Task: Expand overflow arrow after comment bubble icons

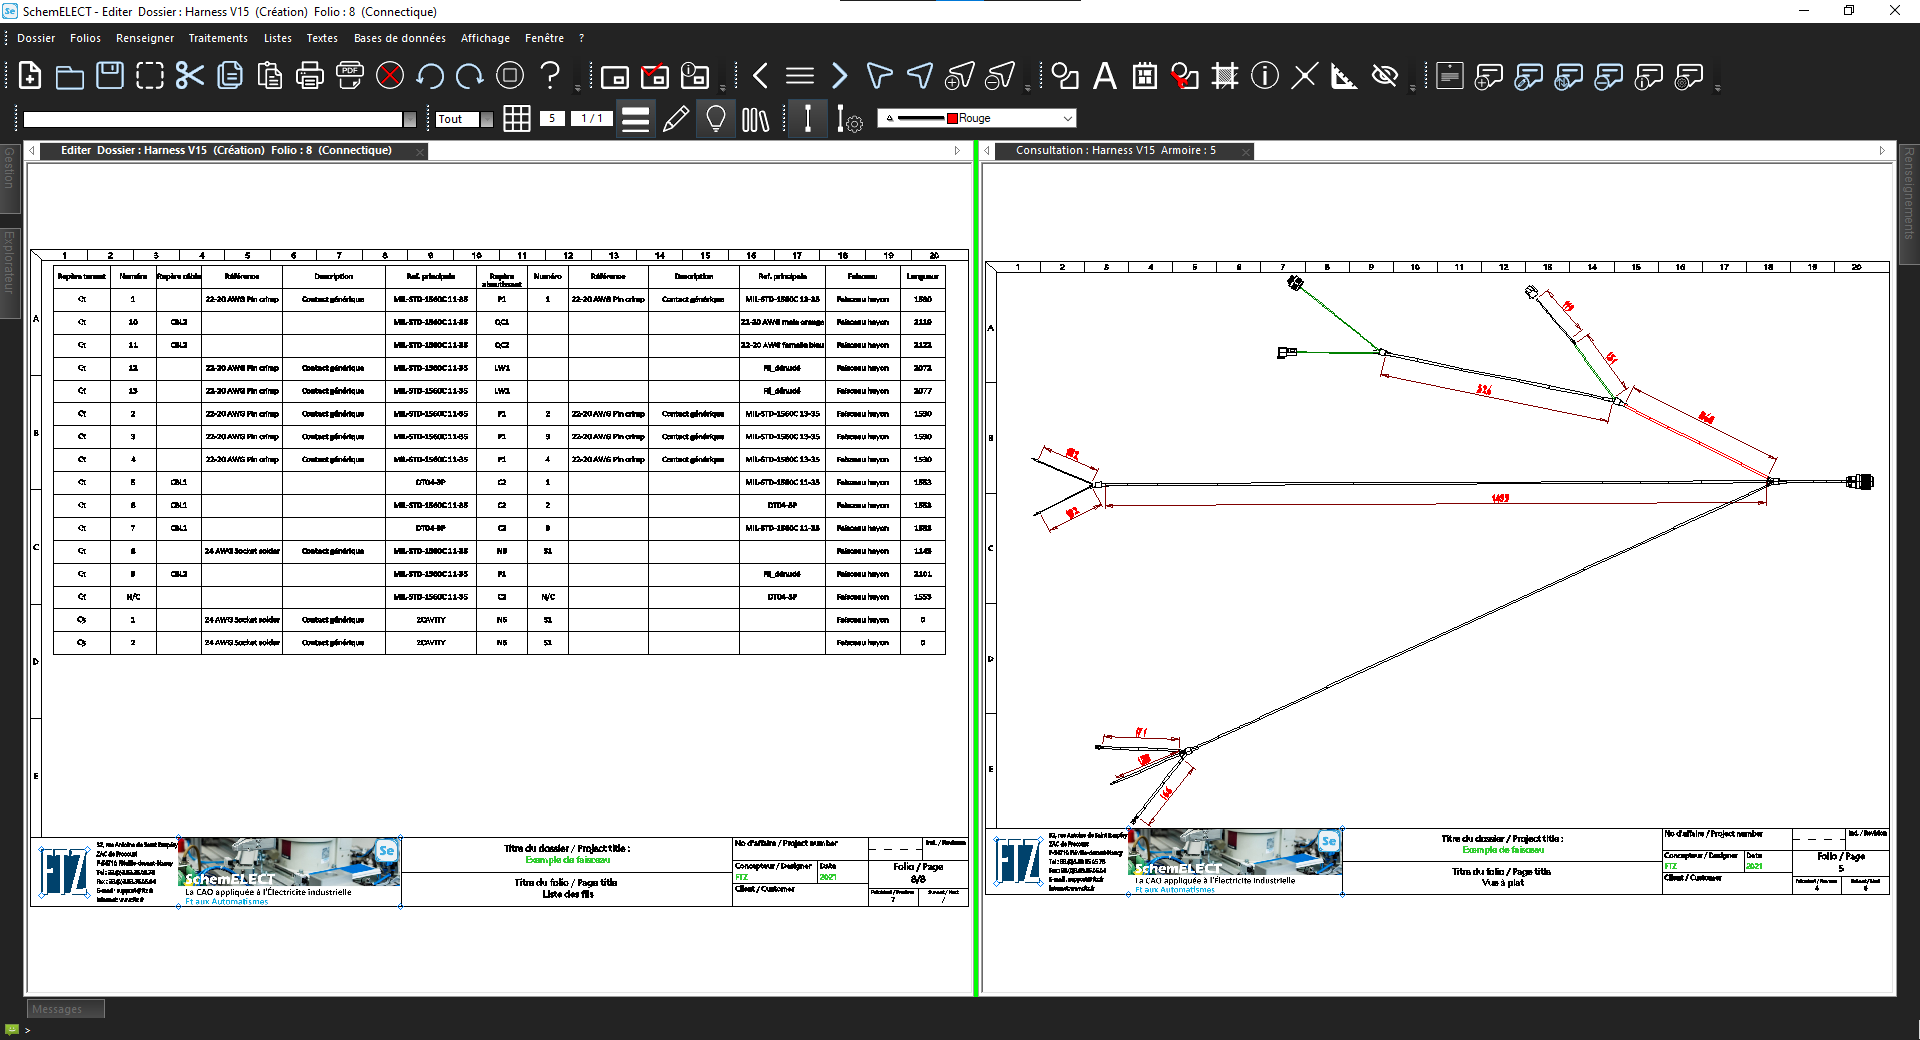Action: tap(1717, 87)
